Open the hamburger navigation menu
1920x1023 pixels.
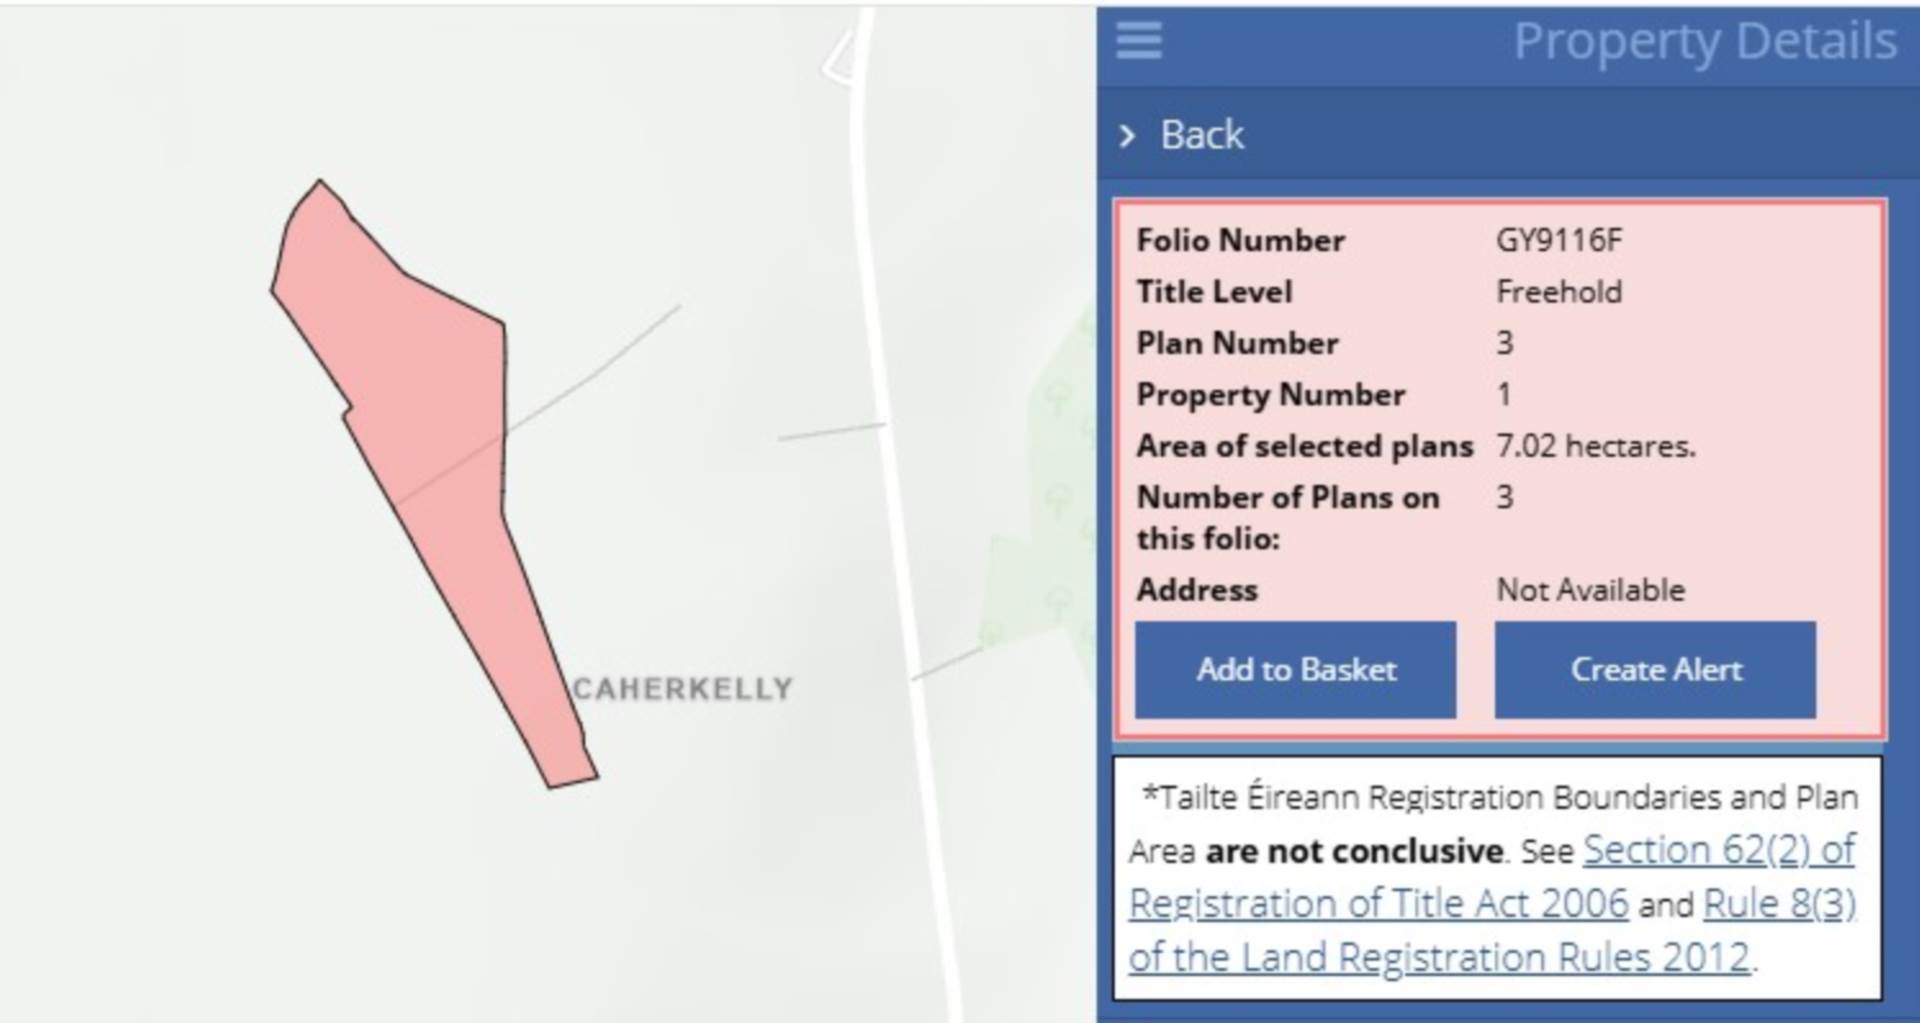1138,42
